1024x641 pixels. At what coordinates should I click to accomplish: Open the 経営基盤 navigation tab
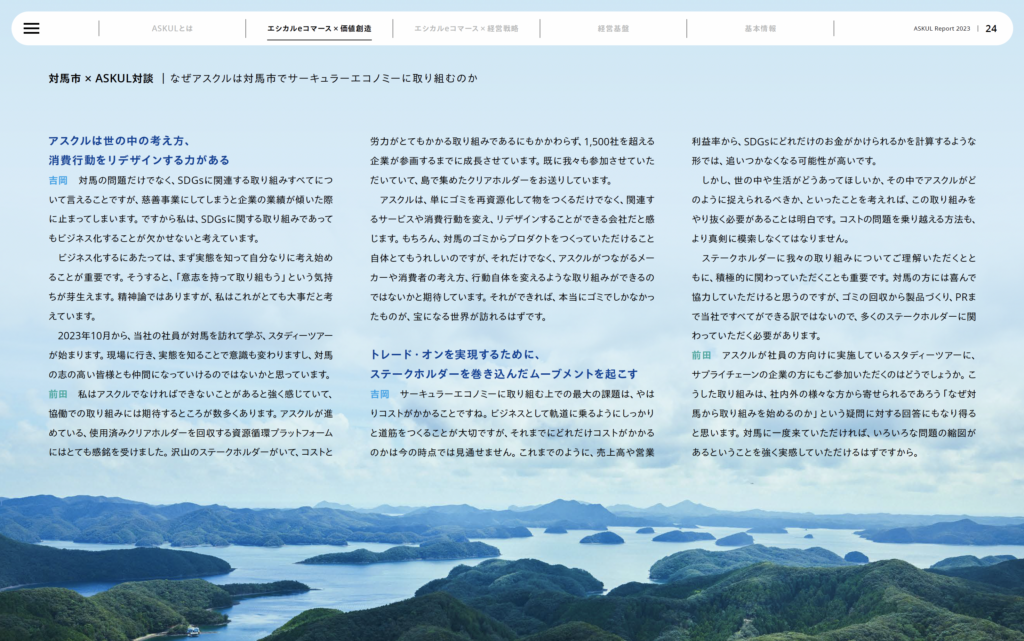point(613,29)
